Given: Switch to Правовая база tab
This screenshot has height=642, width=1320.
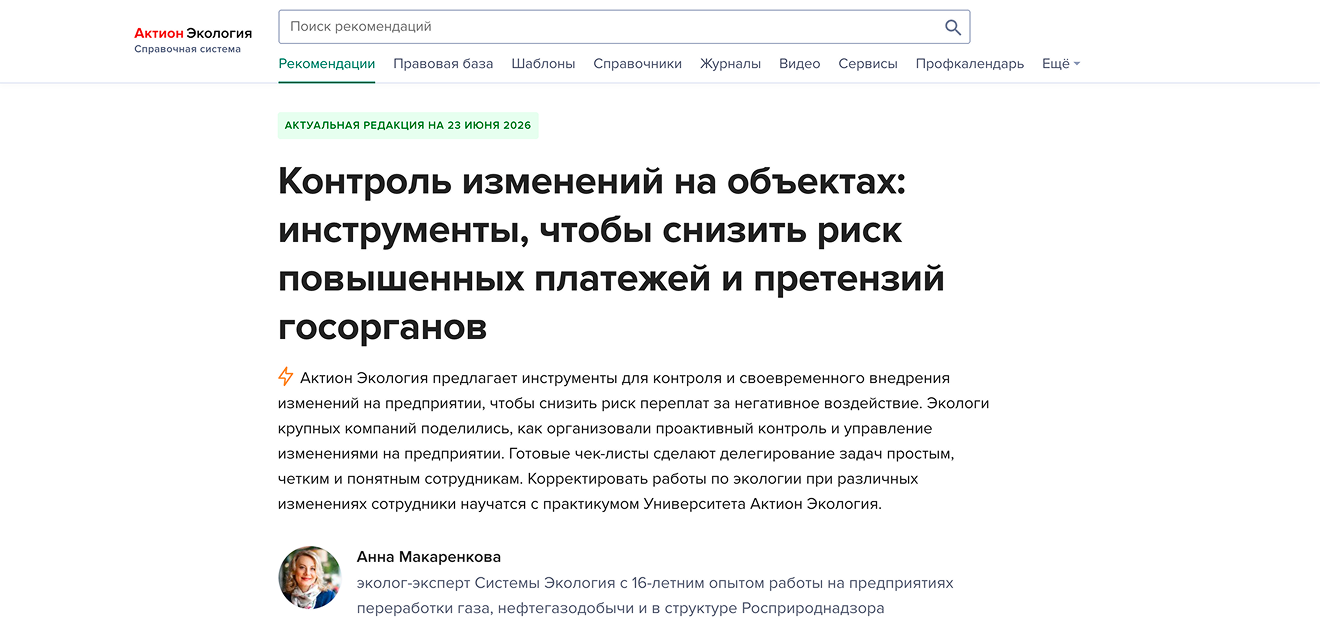Looking at the screenshot, I should (443, 64).
